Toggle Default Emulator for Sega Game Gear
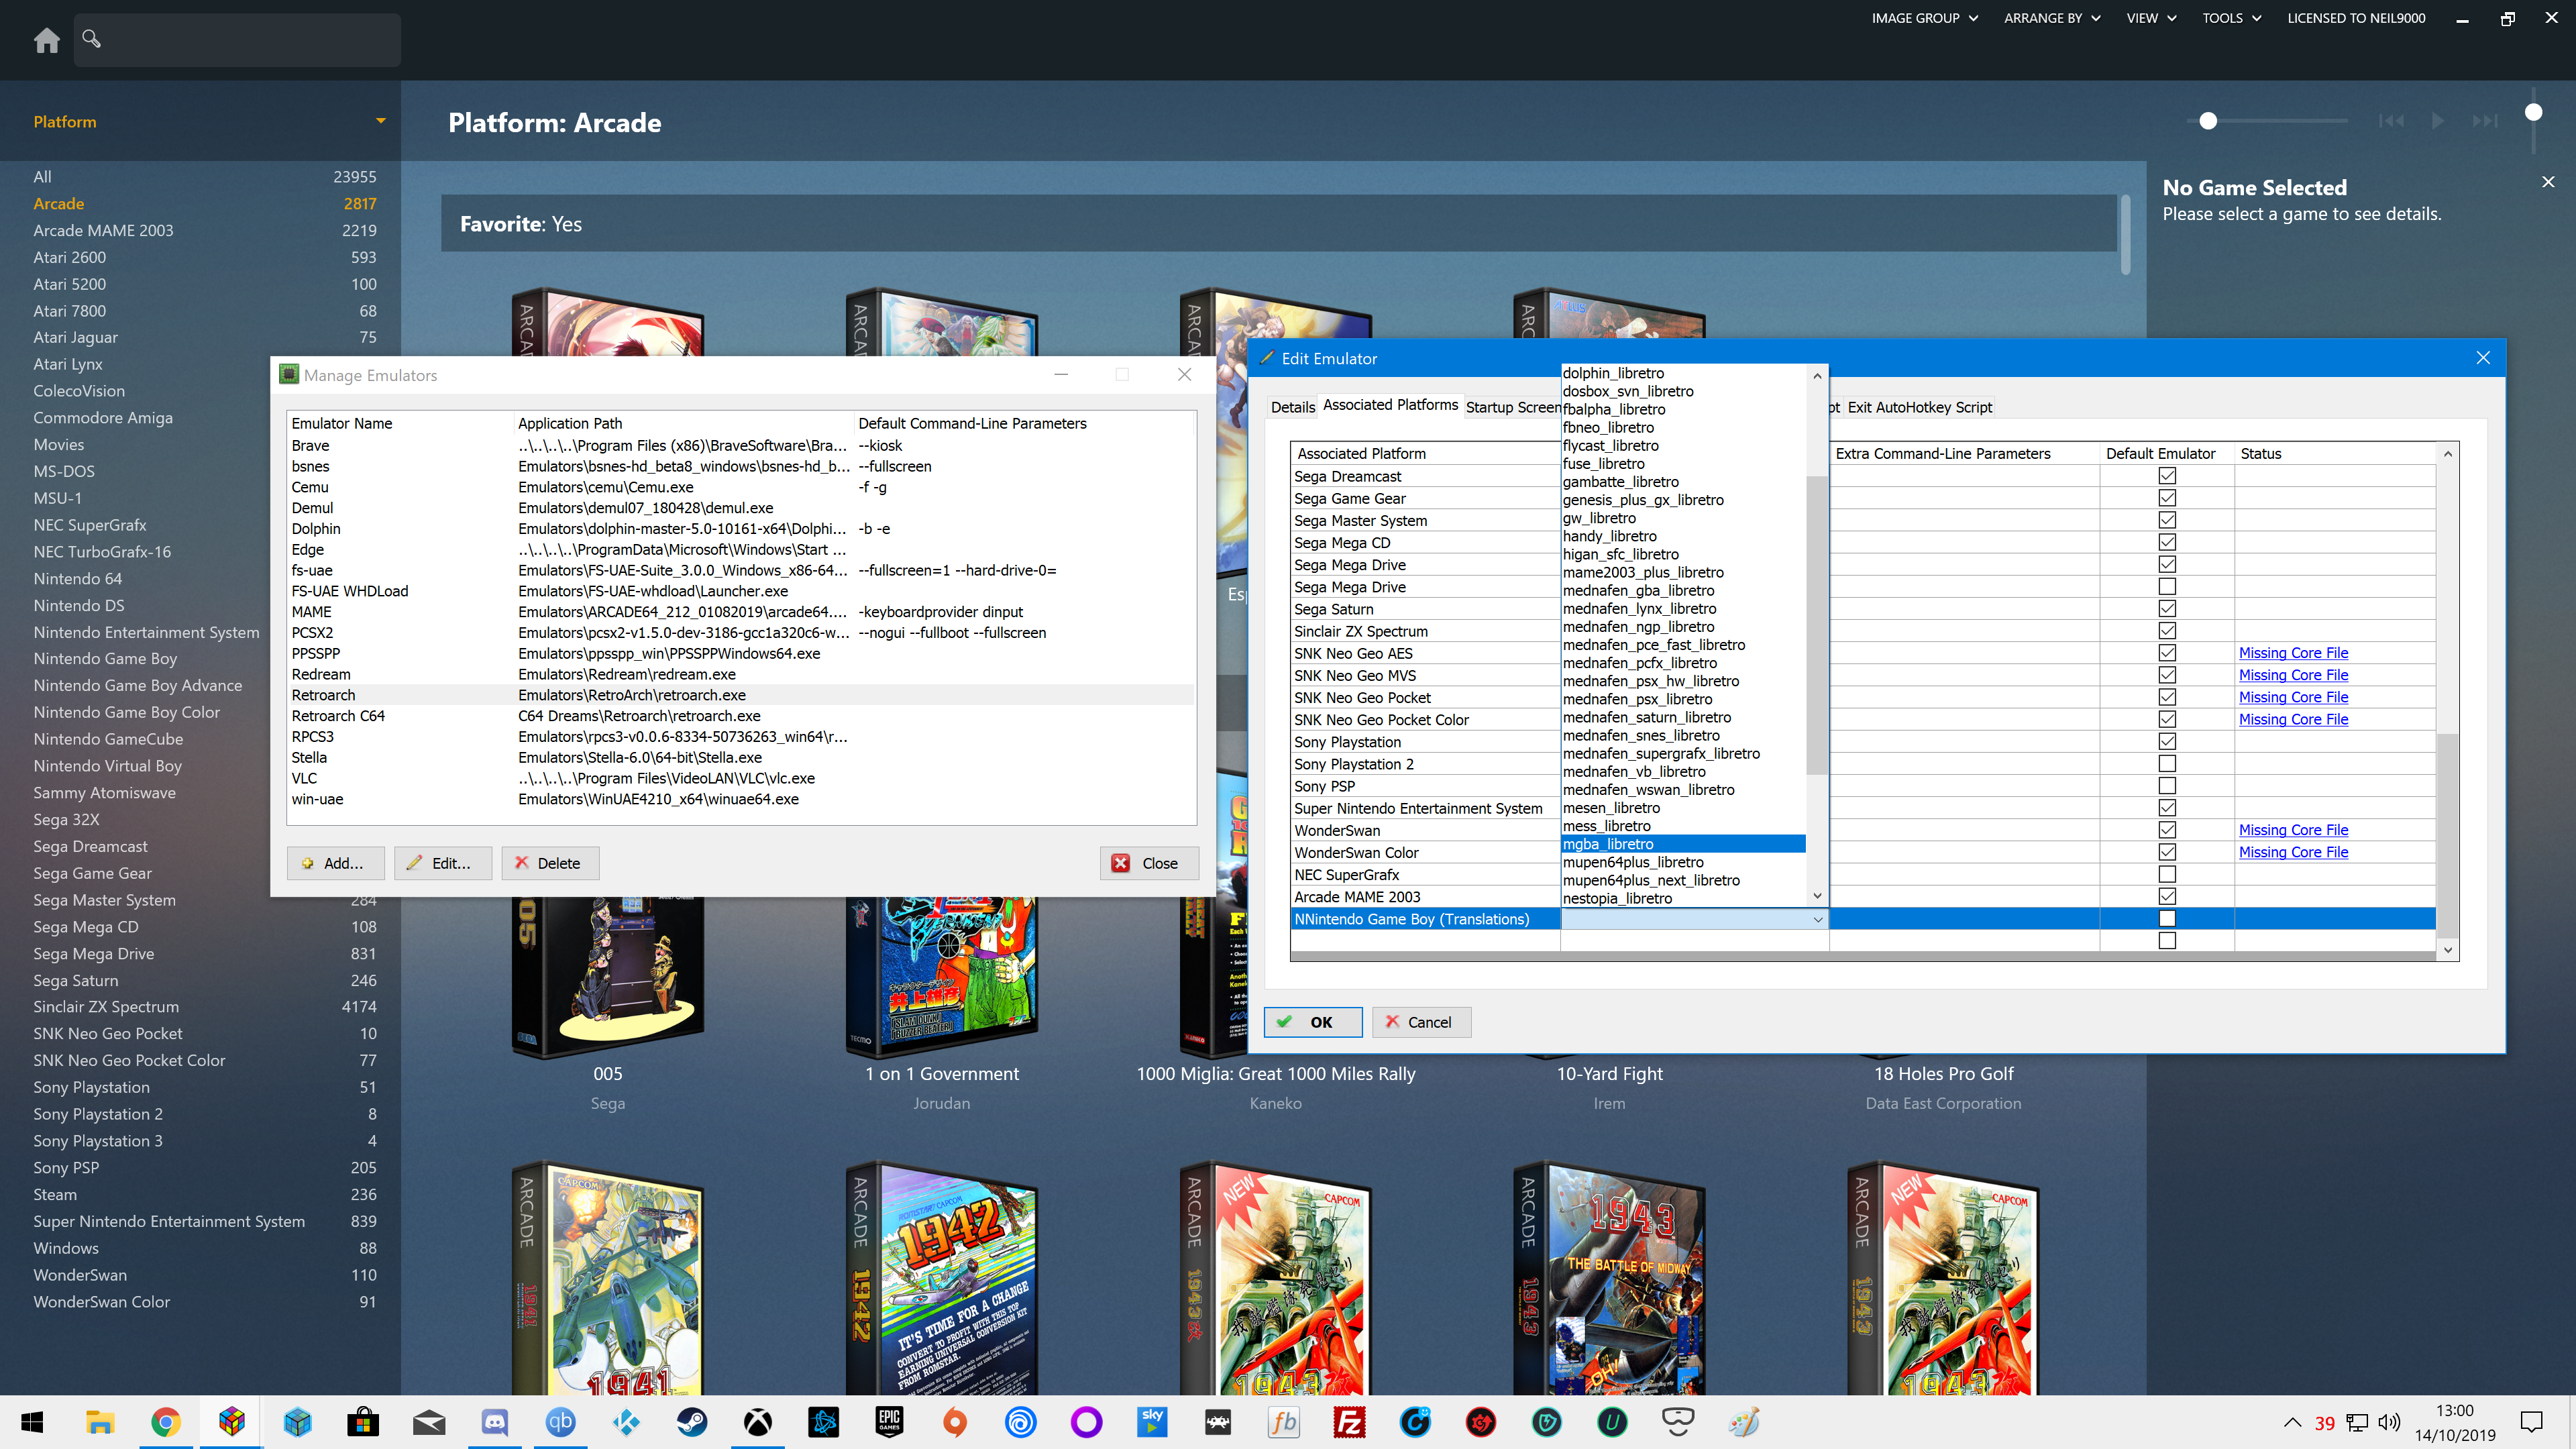The height and width of the screenshot is (1449, 2576). point(2167,498)
